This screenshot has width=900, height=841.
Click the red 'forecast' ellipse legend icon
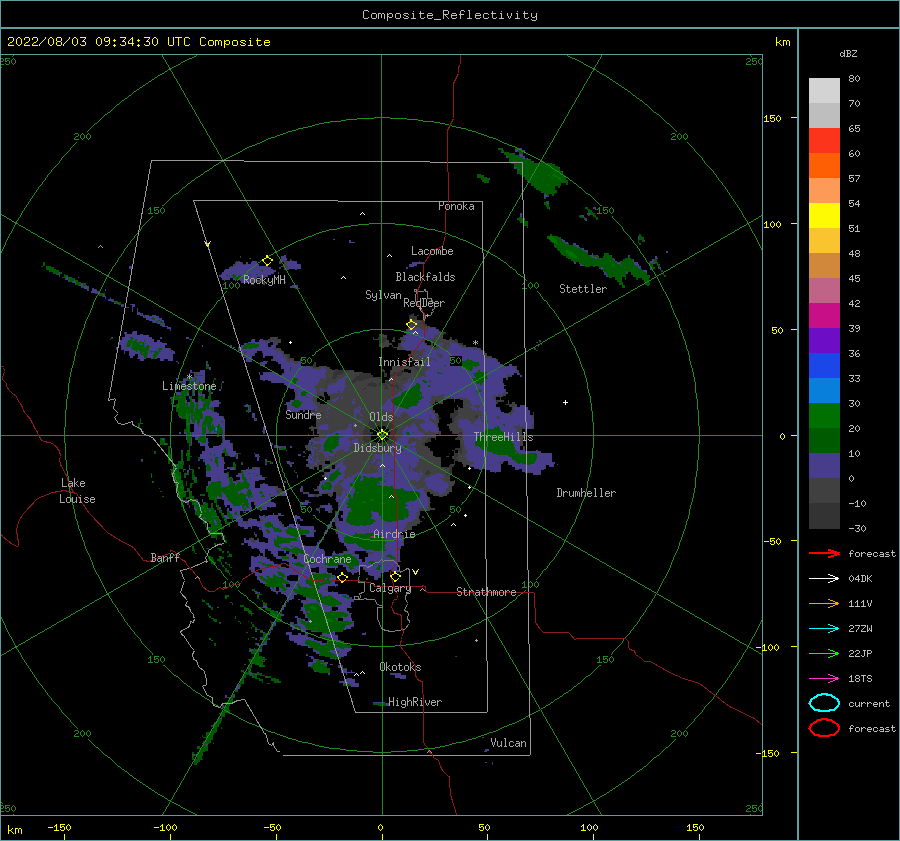(824, 728)
